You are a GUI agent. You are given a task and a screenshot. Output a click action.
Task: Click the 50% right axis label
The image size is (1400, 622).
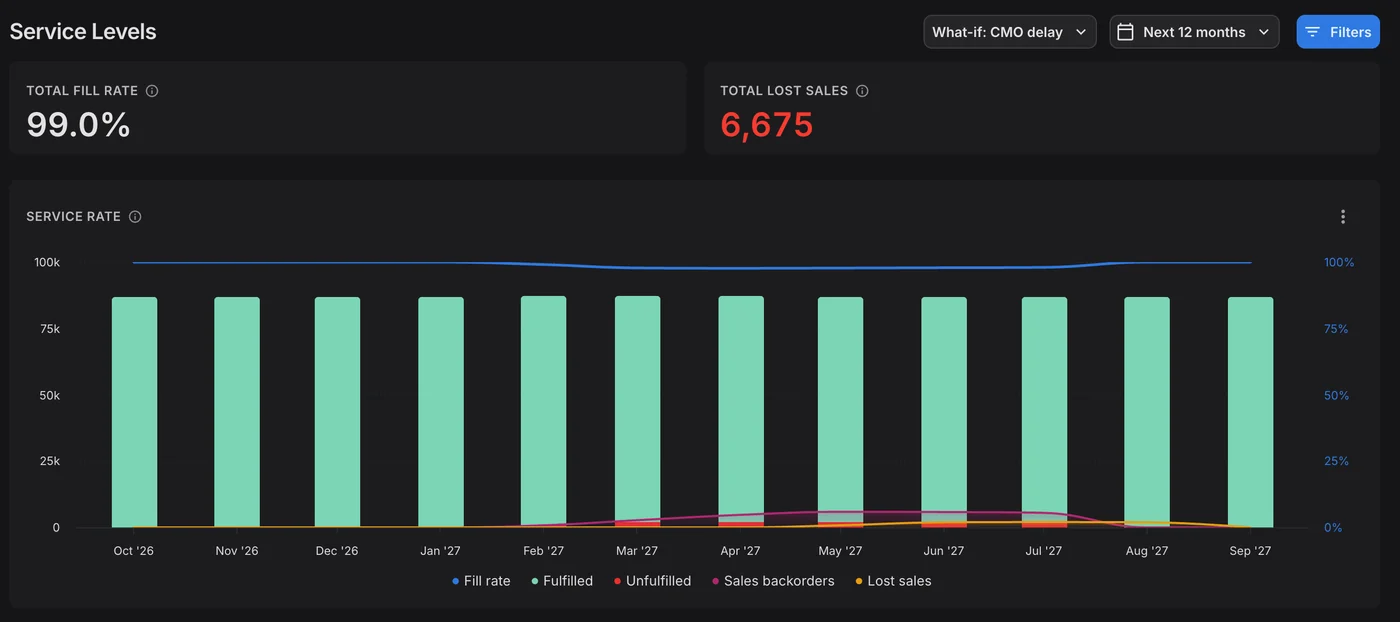point(1337,396)
